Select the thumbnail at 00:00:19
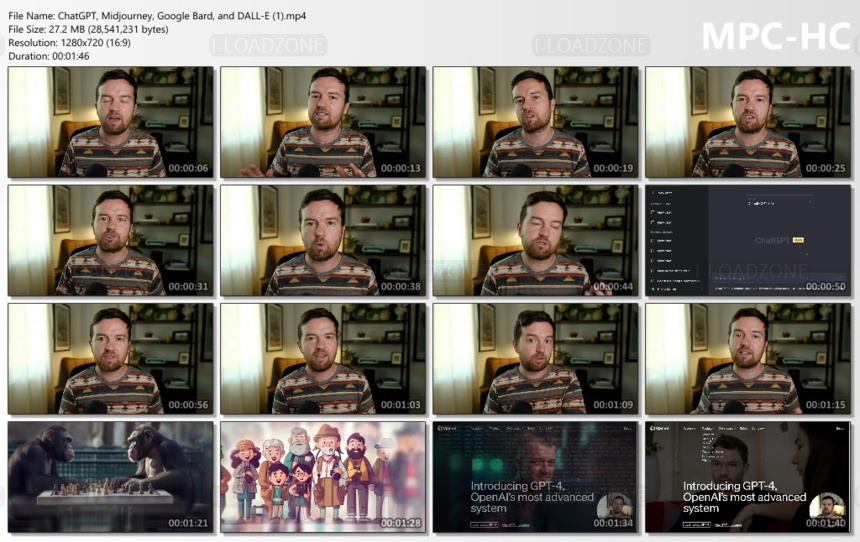This screenshot has height=542, width=860. click(x=535, y=122)
